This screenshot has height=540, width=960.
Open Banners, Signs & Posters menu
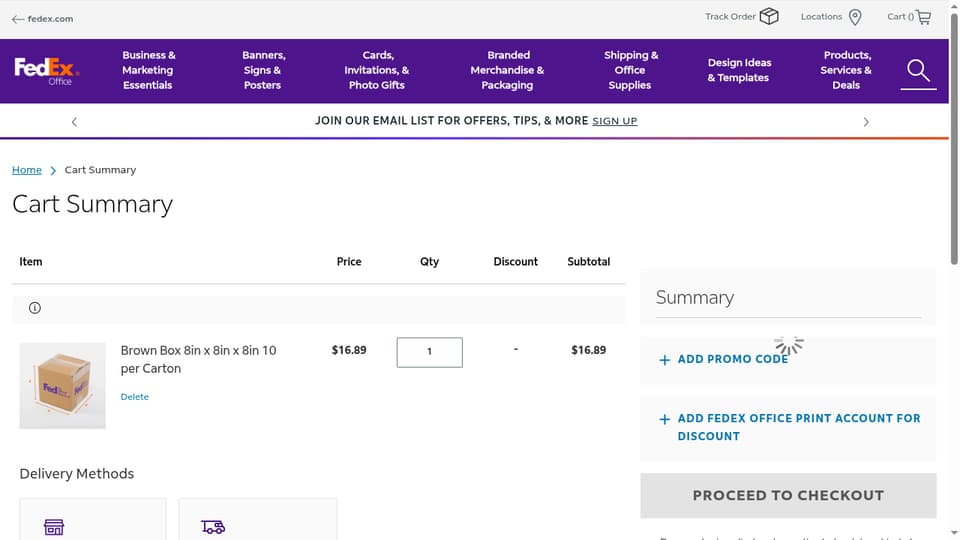263,70
